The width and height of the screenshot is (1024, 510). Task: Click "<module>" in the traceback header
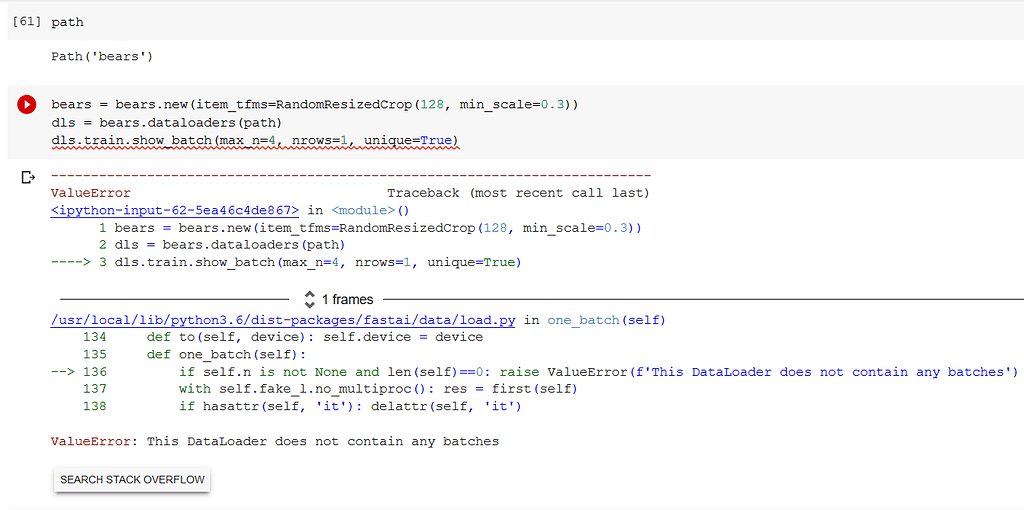(364, 210)
